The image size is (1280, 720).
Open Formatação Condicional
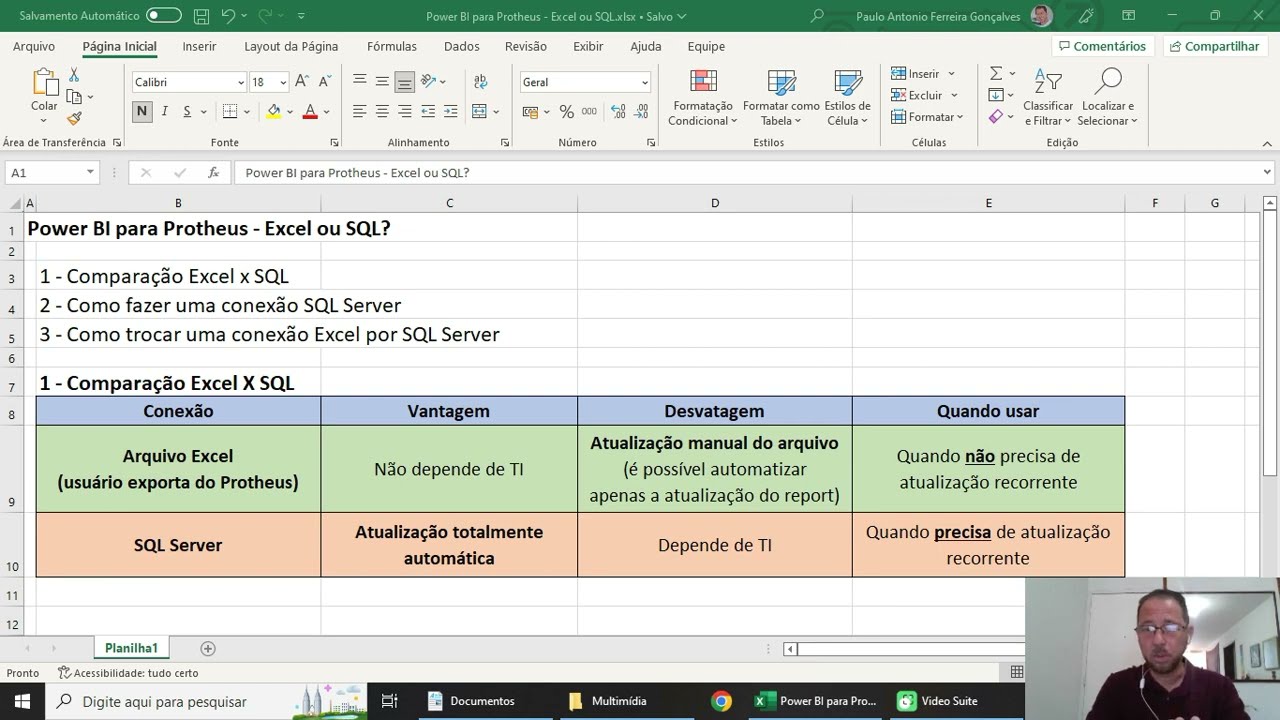click(703, 98)
